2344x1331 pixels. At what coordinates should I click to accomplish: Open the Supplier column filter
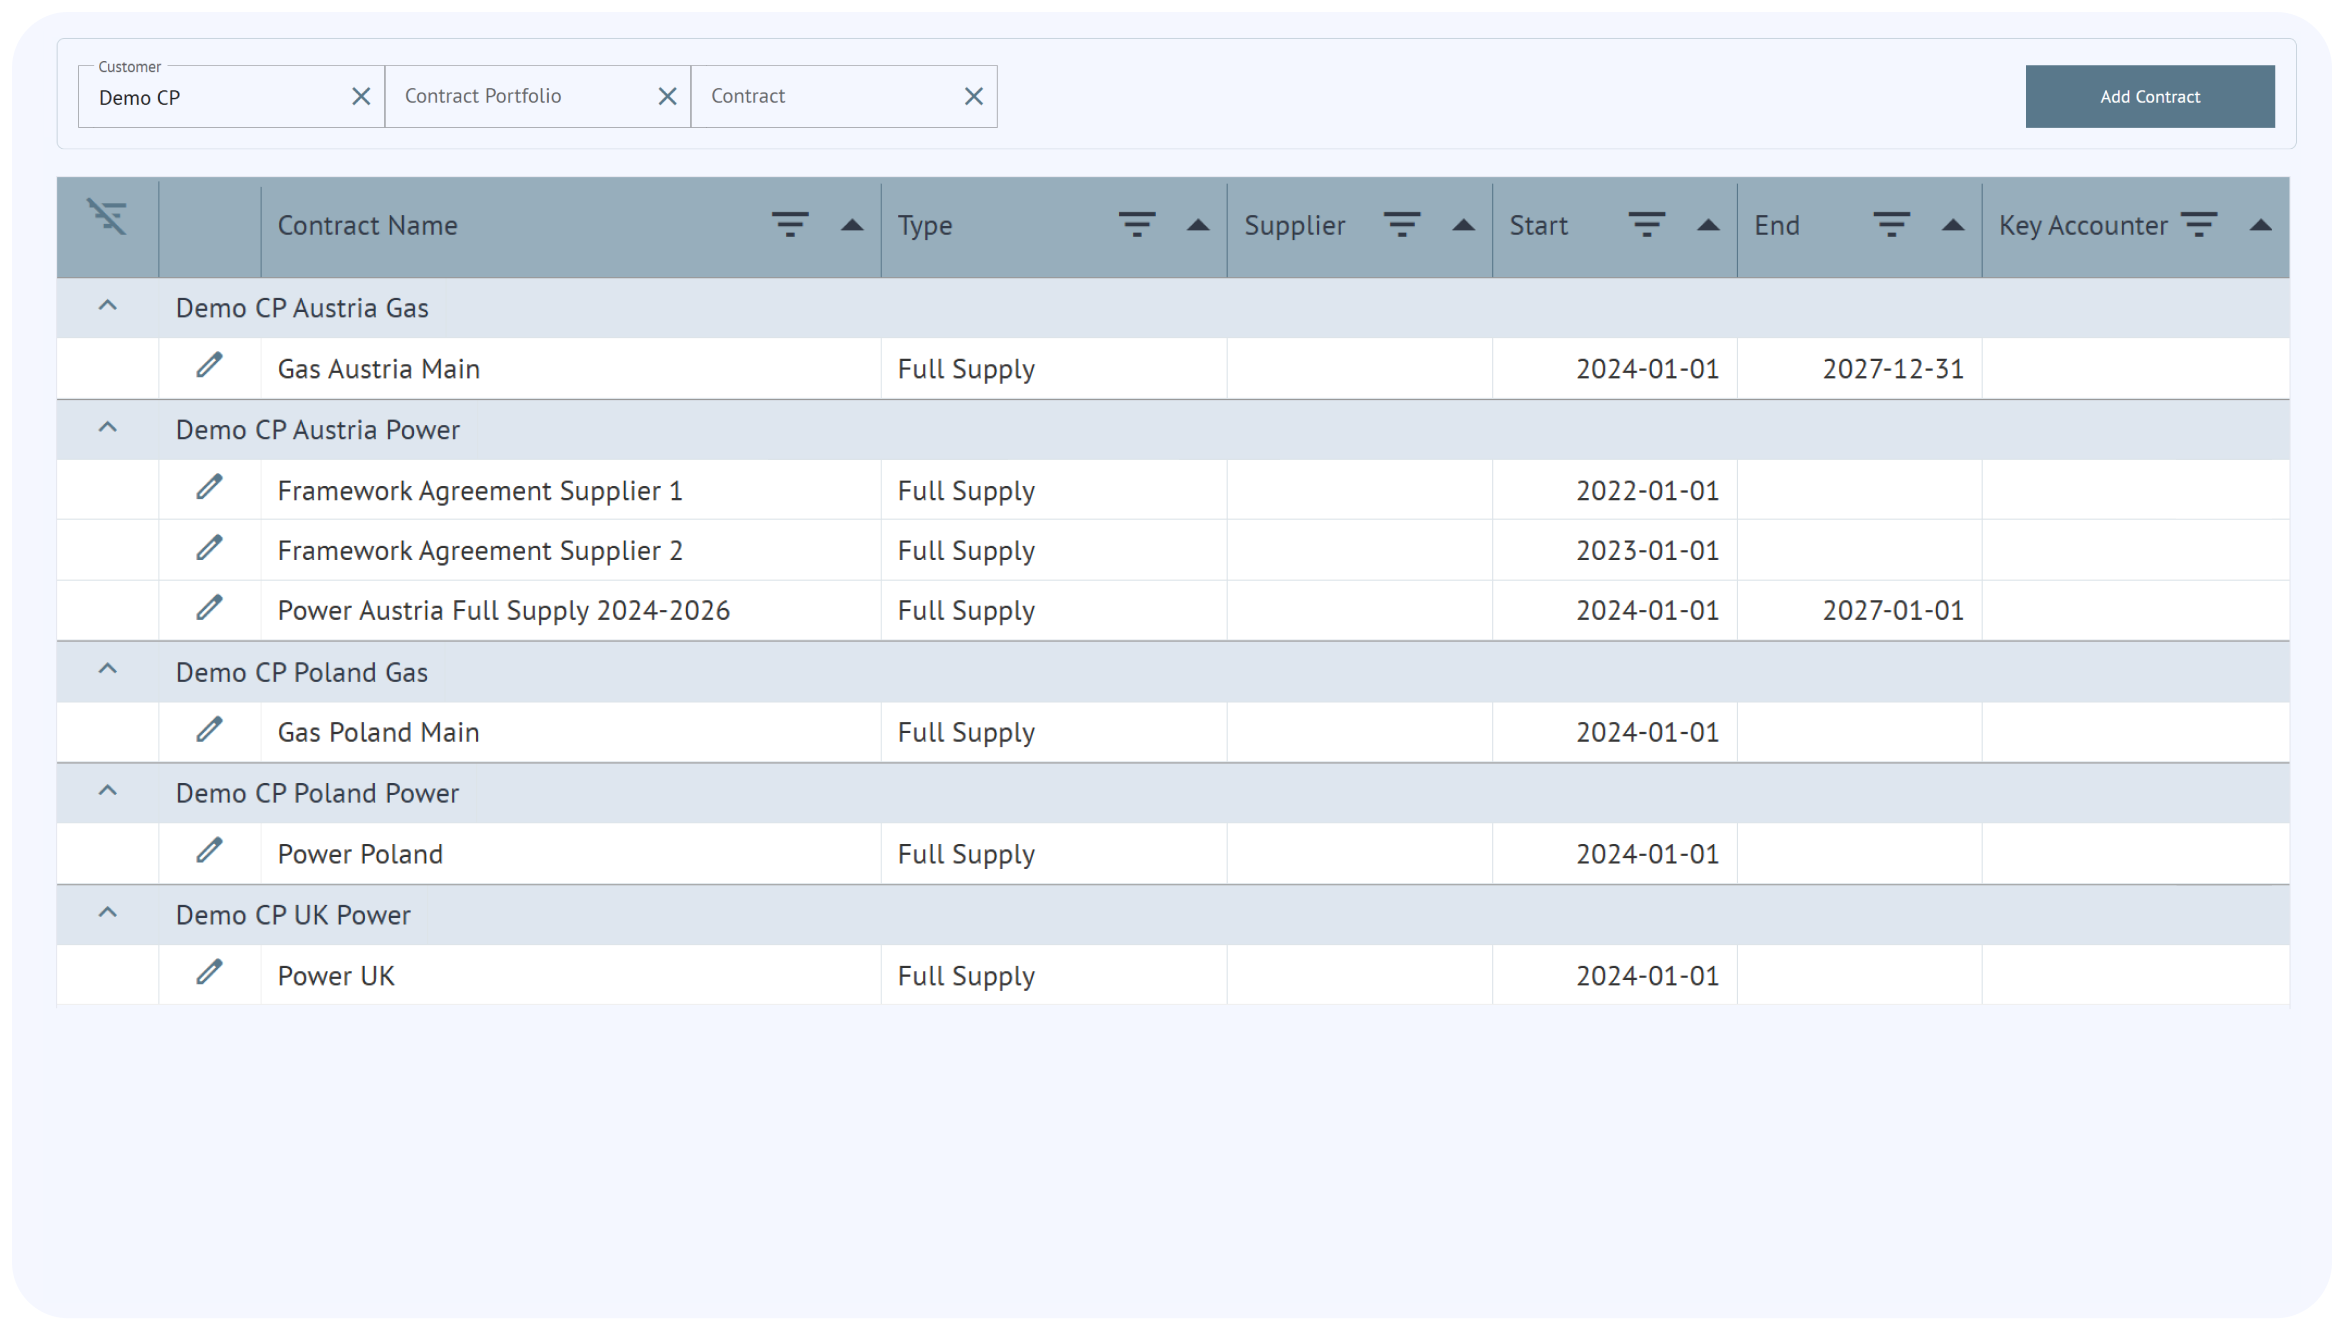tap(1402, 225)
